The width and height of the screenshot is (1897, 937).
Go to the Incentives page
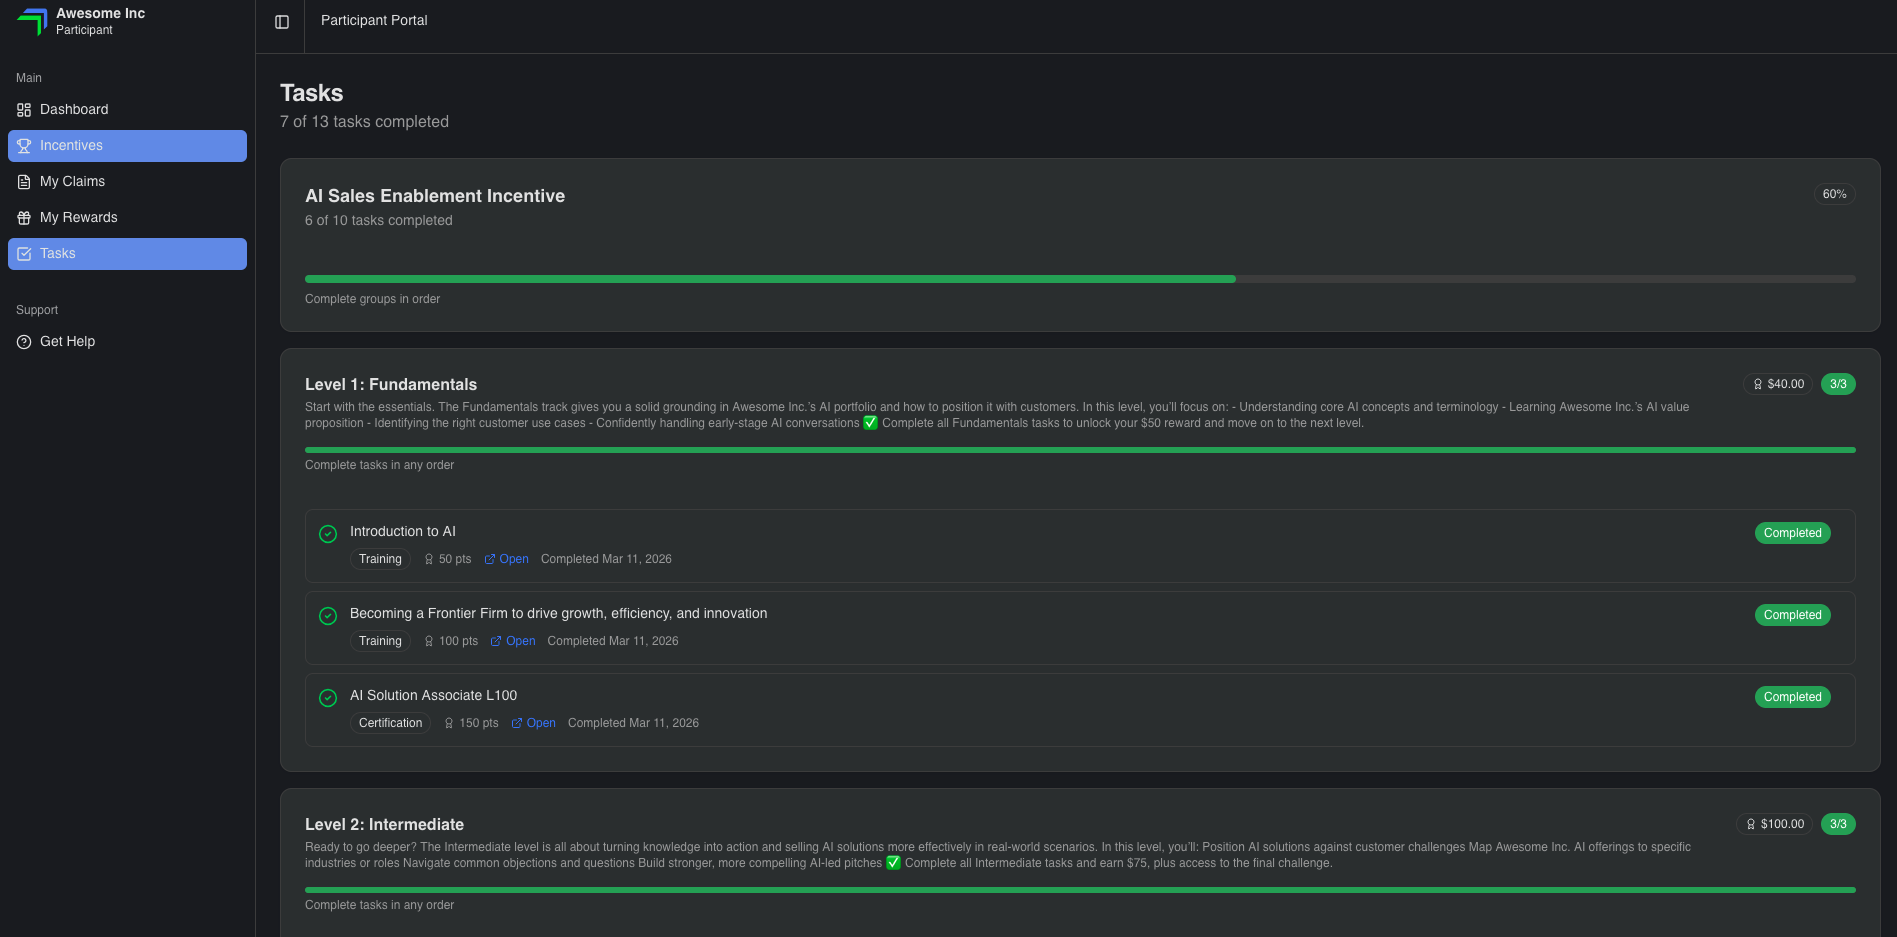pyautogui.click(x=127, y=146)
